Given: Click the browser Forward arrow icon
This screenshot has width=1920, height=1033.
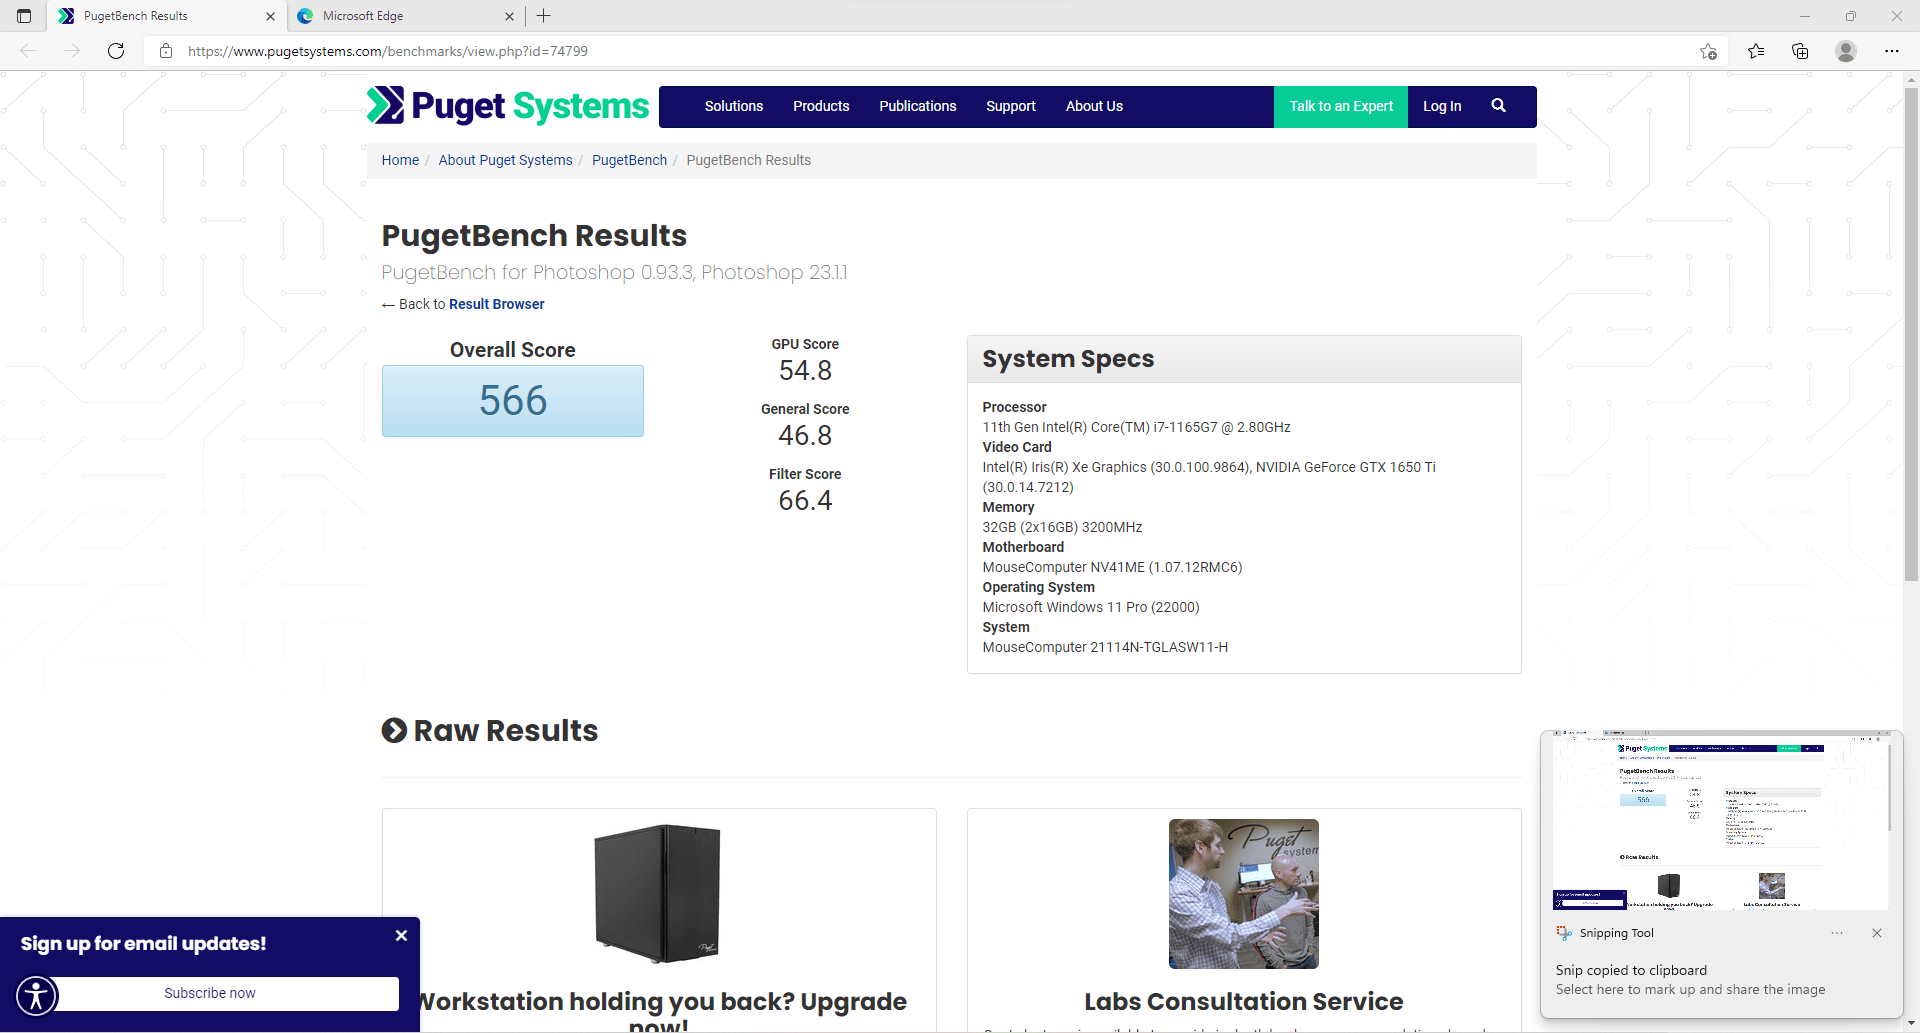Looking at the screenshot, I should [72, 51].
